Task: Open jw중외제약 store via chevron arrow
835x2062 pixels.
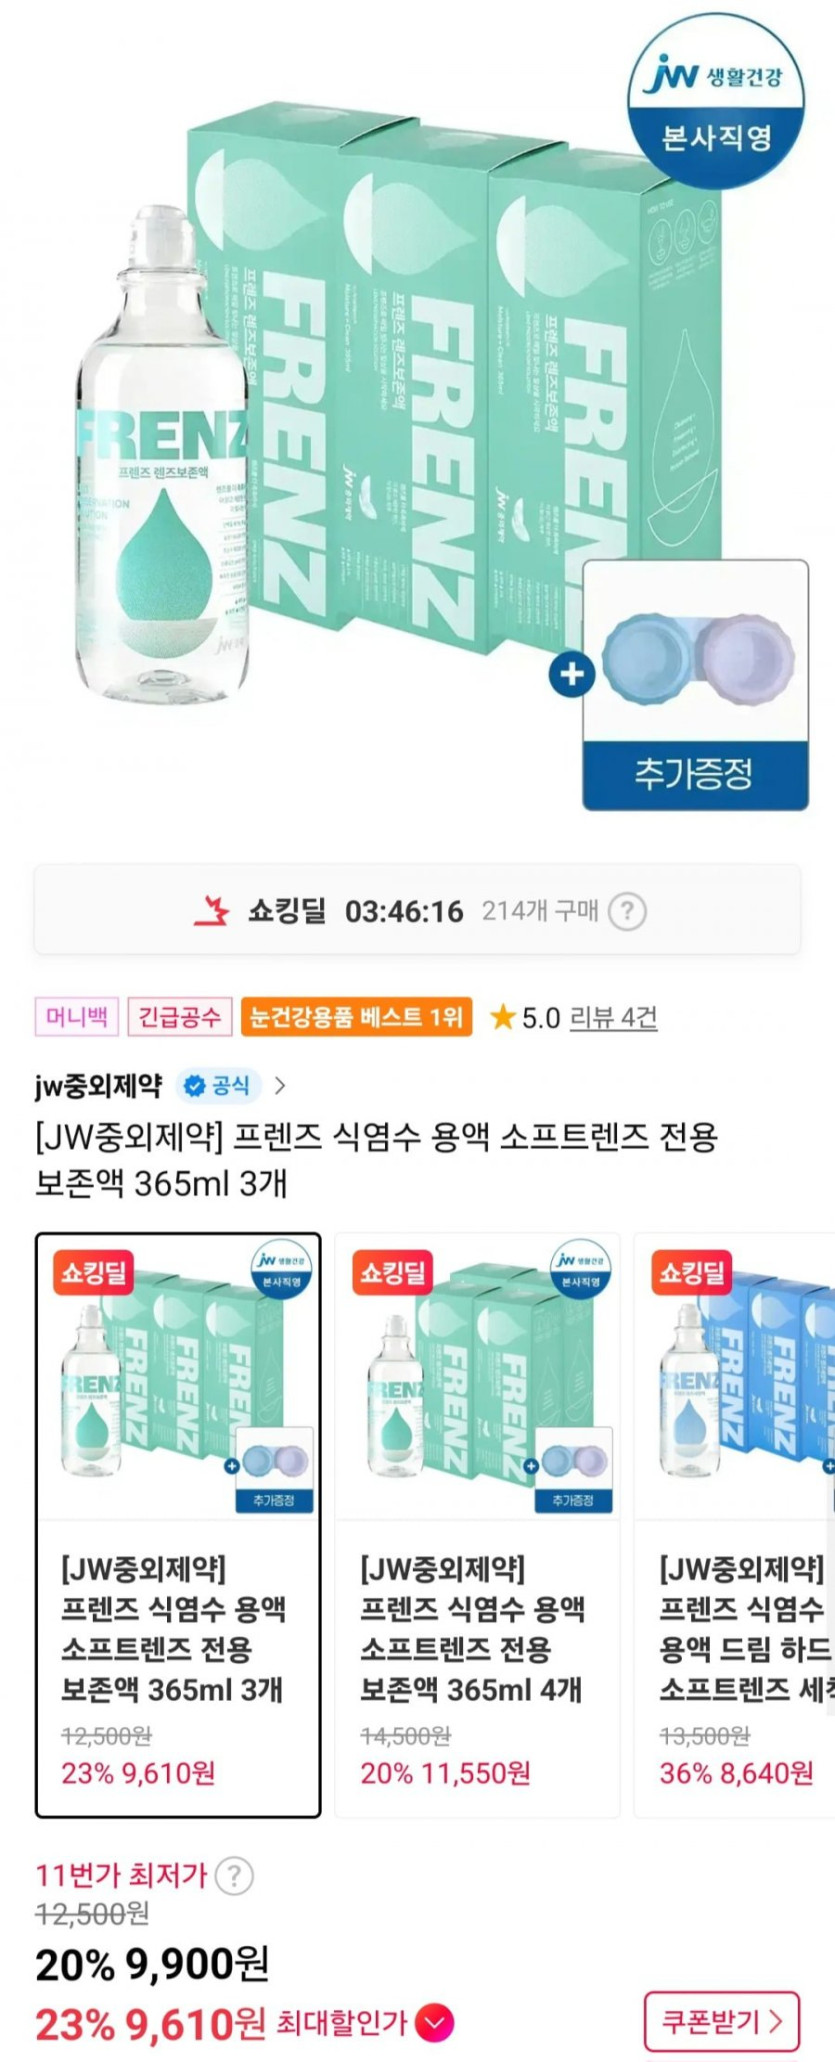Action: 280,1086
